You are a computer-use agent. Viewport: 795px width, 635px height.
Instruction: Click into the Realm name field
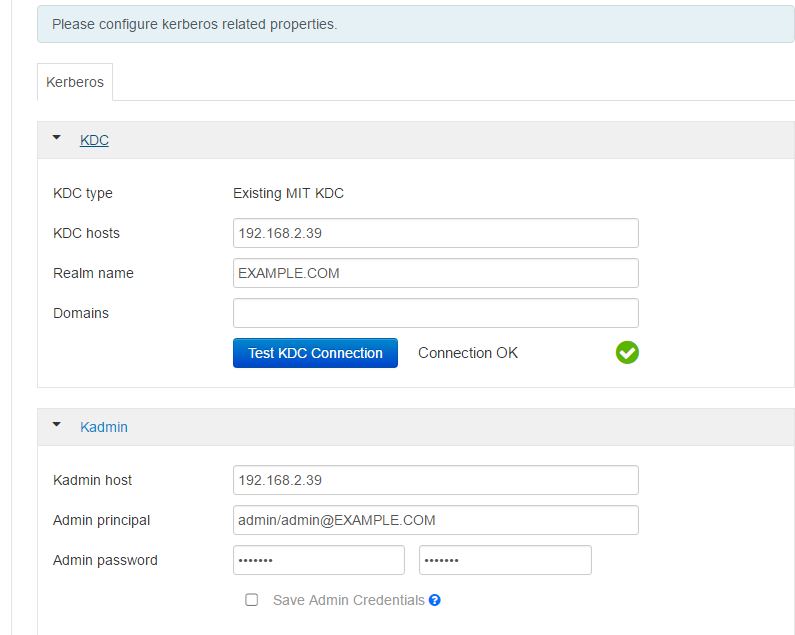pyautogui.click(x=435, y=273)
